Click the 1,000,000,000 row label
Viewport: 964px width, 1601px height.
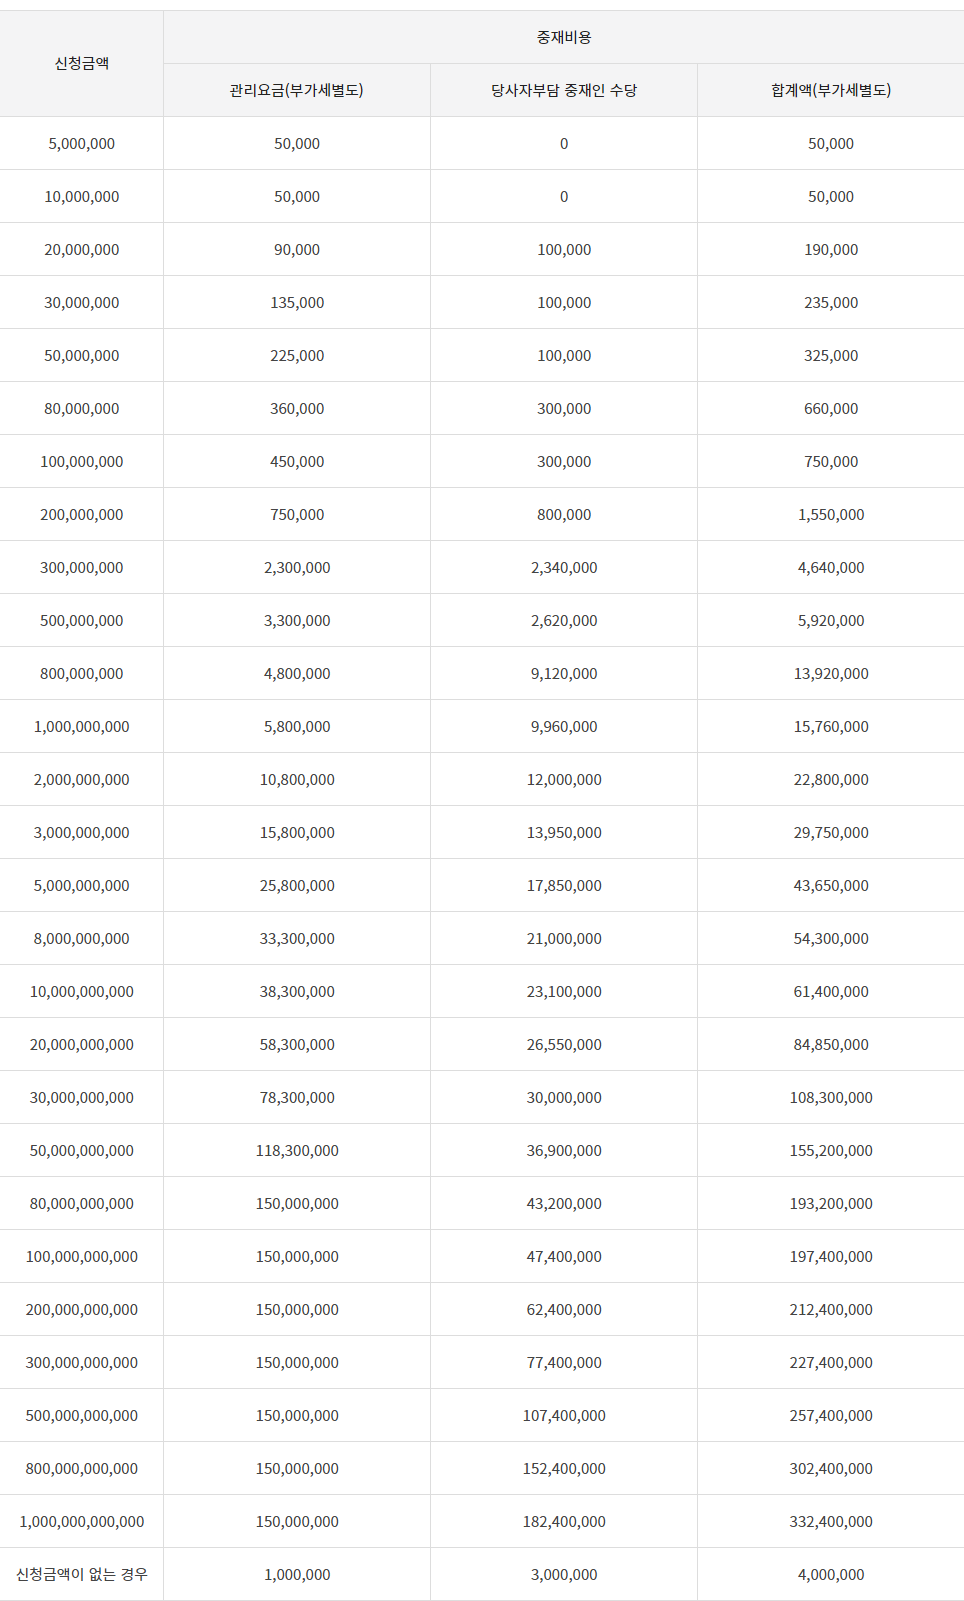82,726
